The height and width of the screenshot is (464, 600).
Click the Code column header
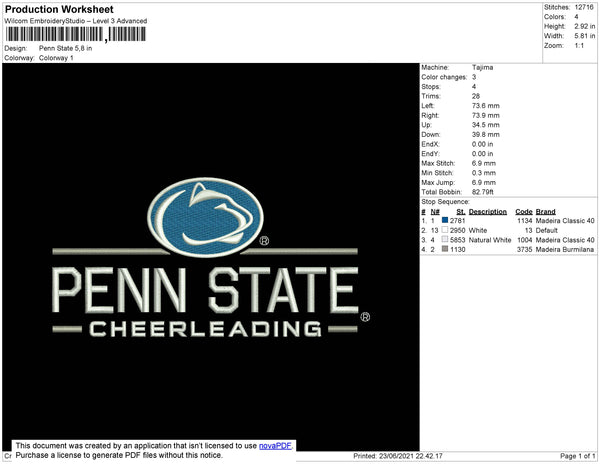click(524, 212)
